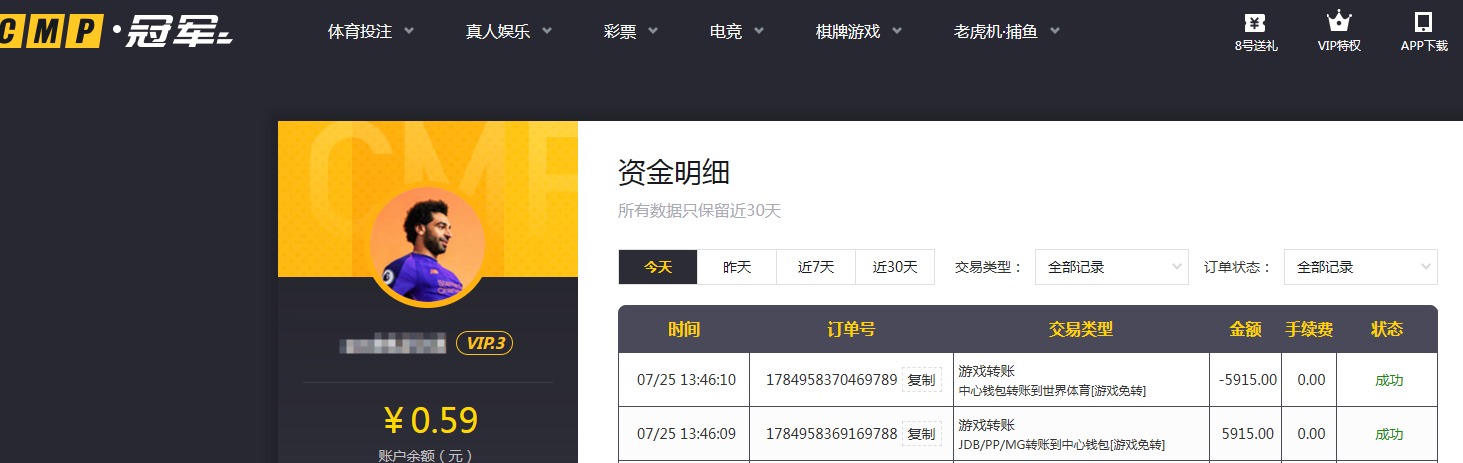Click 成功 status in the 13:46:10 row
This screenshot has width=1463, height=463.
coord(1389,380)
